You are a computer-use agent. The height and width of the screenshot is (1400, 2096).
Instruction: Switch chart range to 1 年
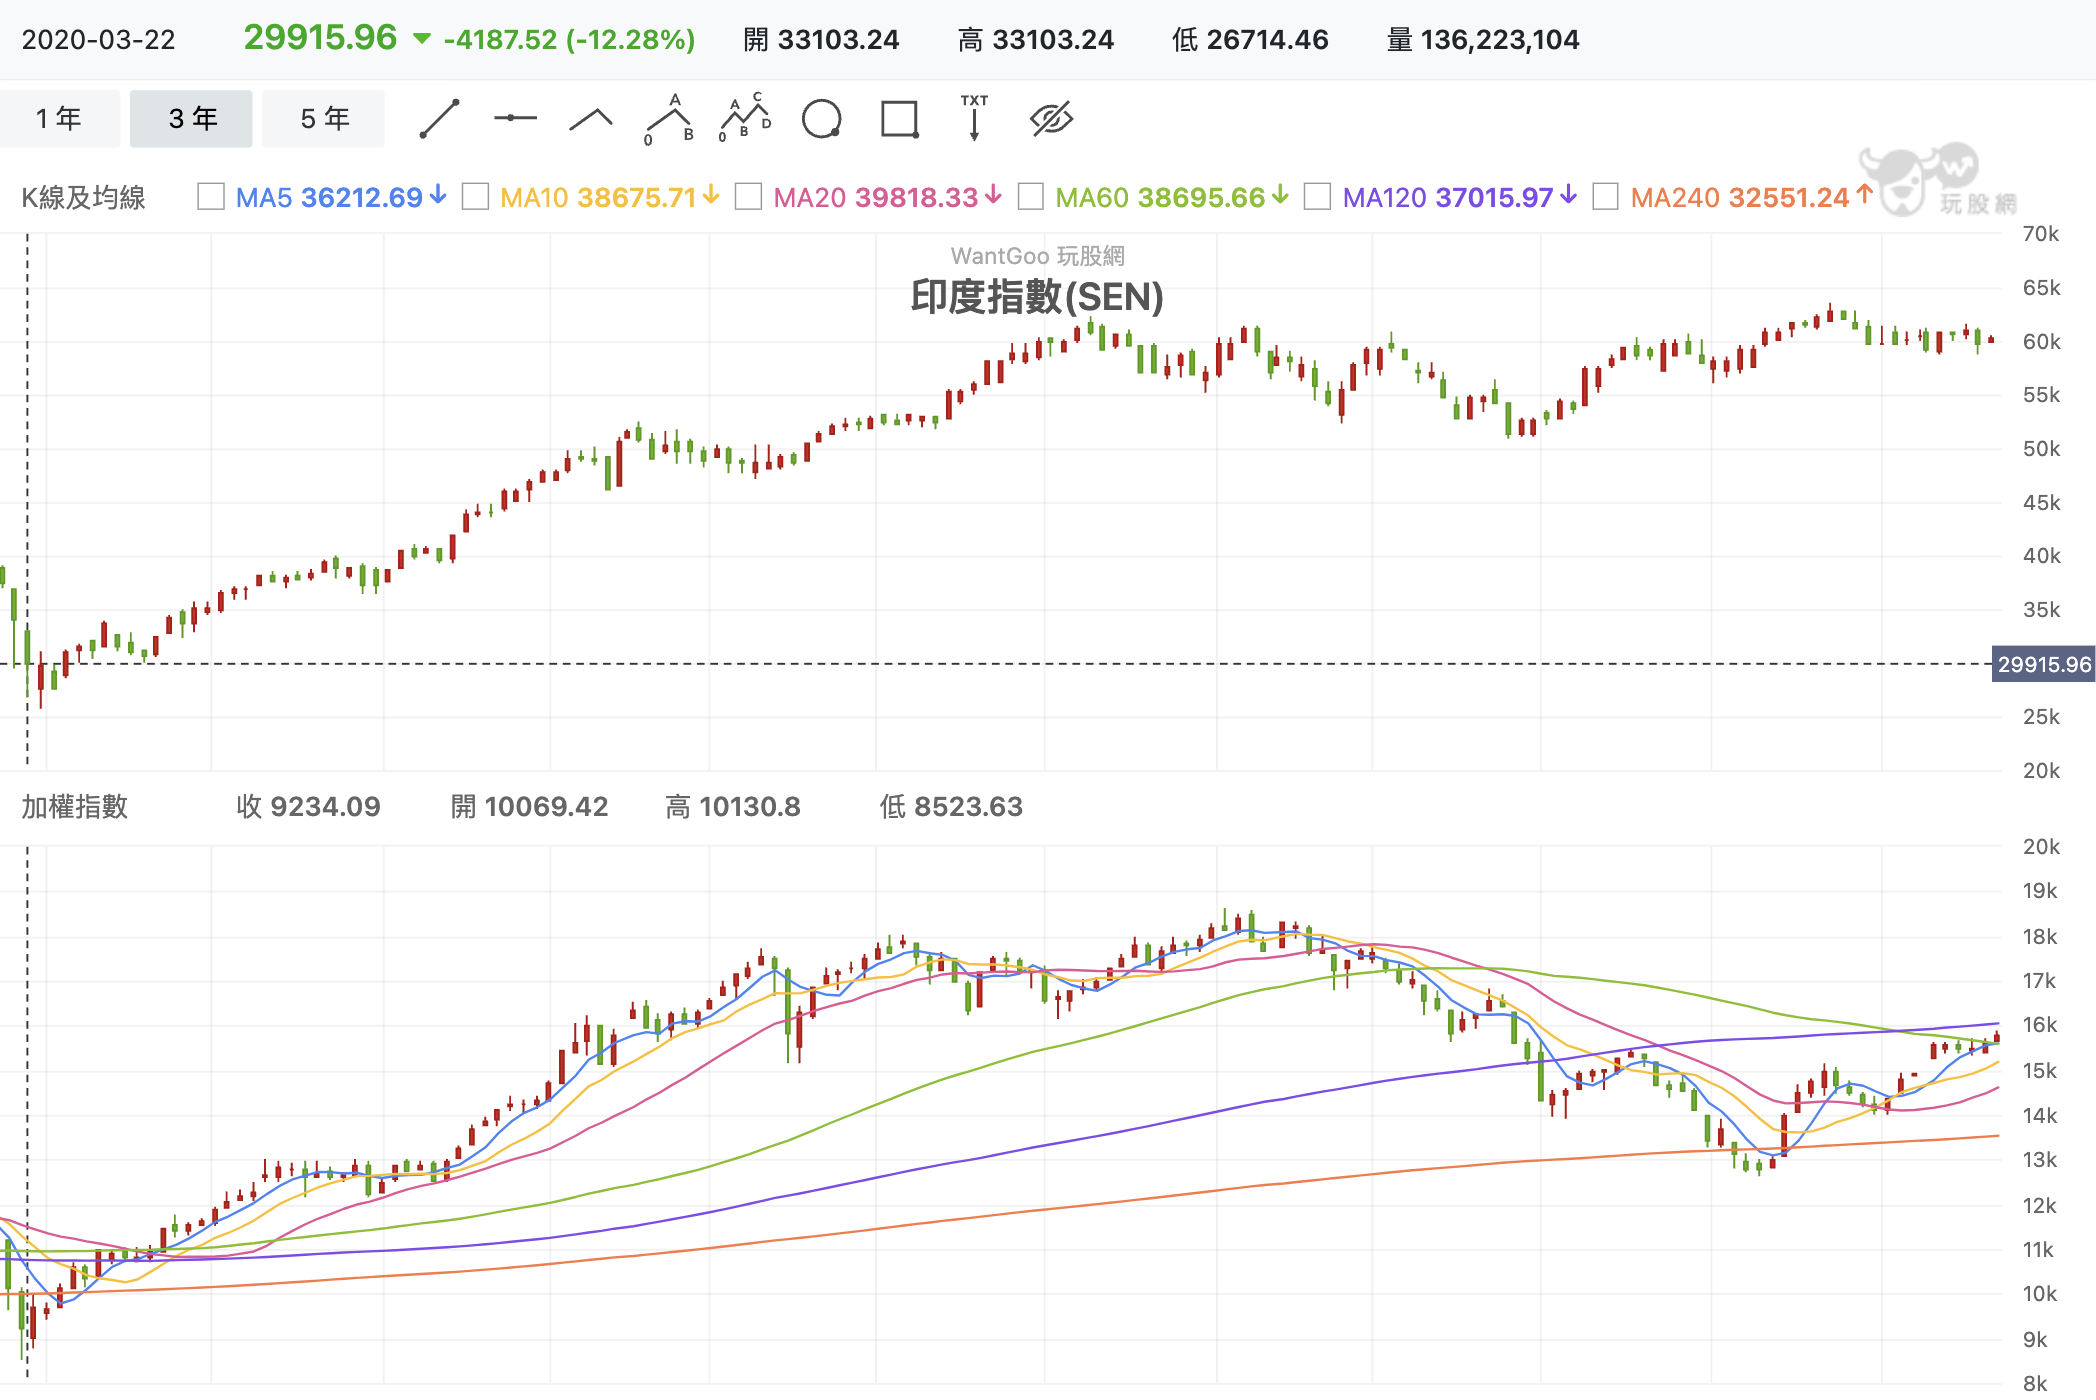click(59, 119)
